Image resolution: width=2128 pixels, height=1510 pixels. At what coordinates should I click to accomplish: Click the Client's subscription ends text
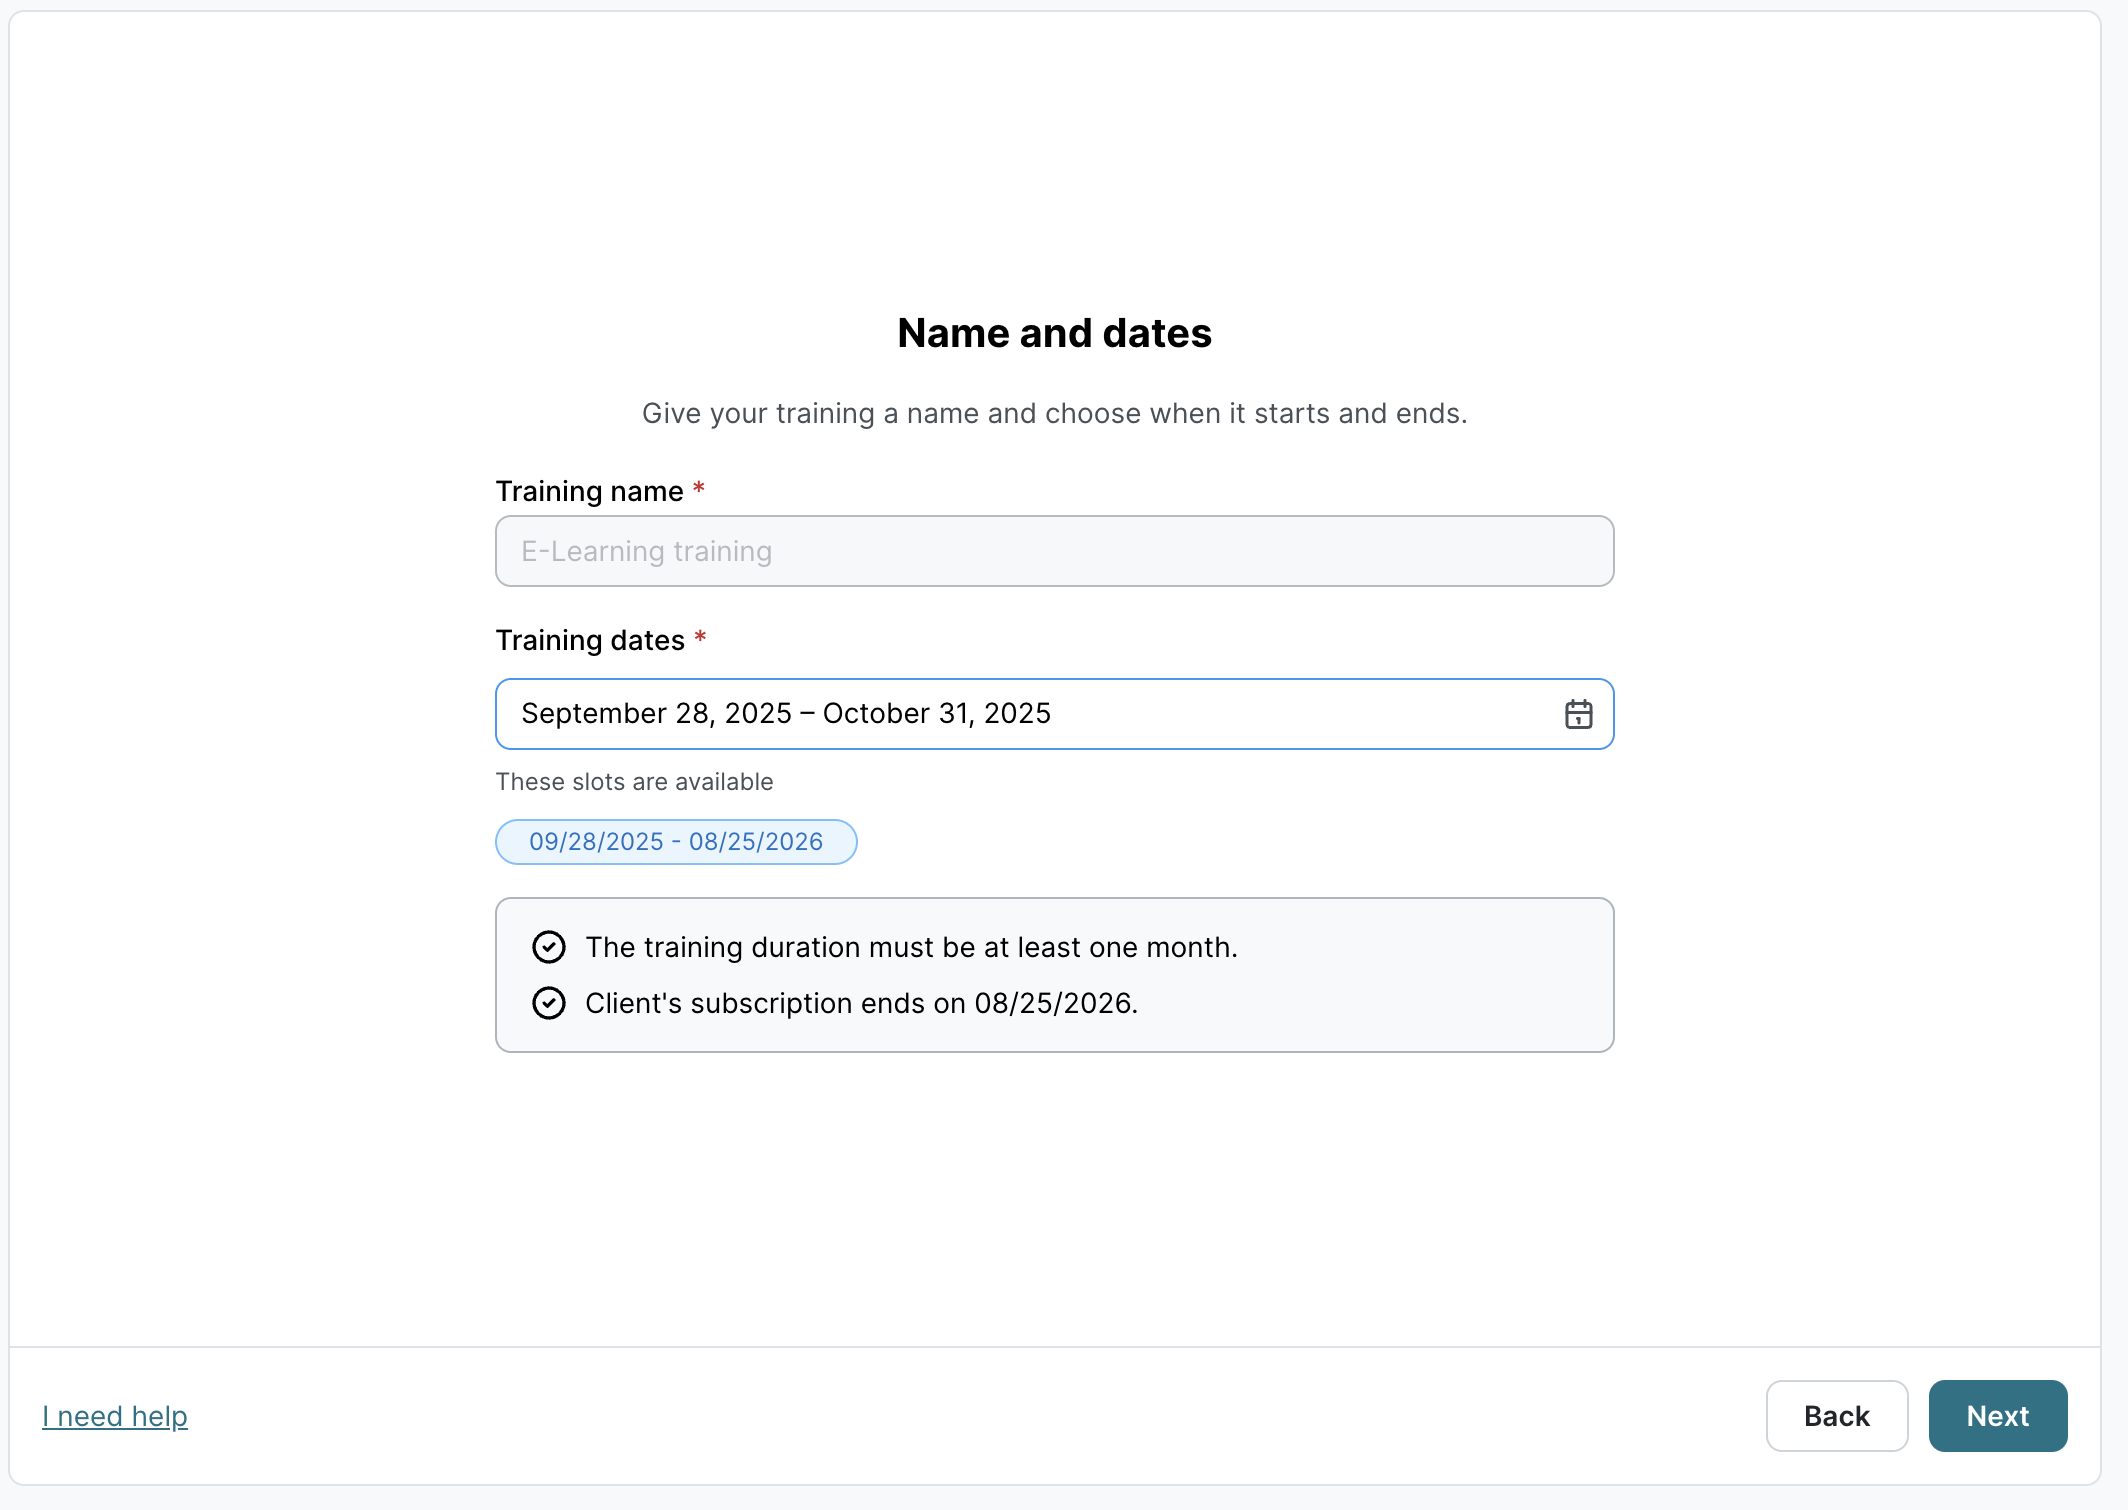pyautogui.click(x=861, y=1003)
